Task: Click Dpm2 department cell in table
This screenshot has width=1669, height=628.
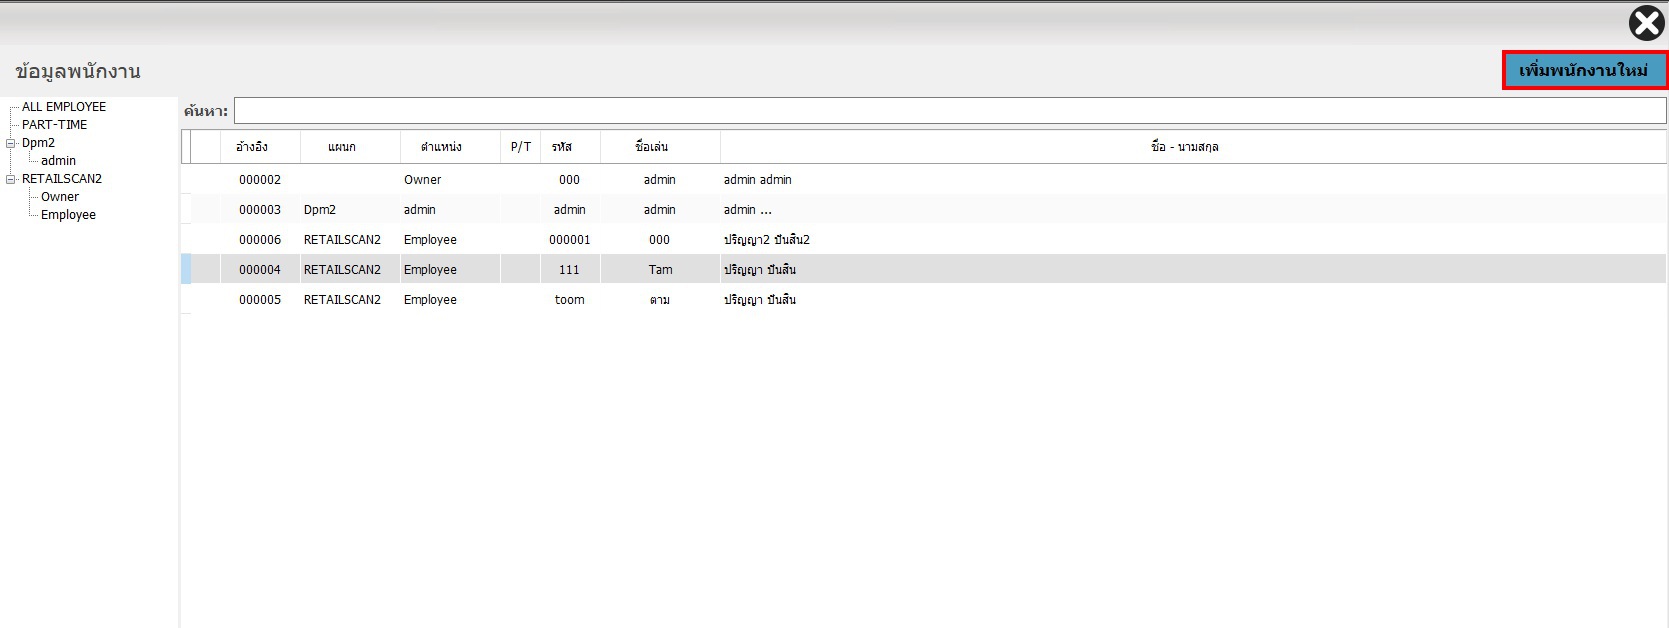Action: [x=350, y=210]
